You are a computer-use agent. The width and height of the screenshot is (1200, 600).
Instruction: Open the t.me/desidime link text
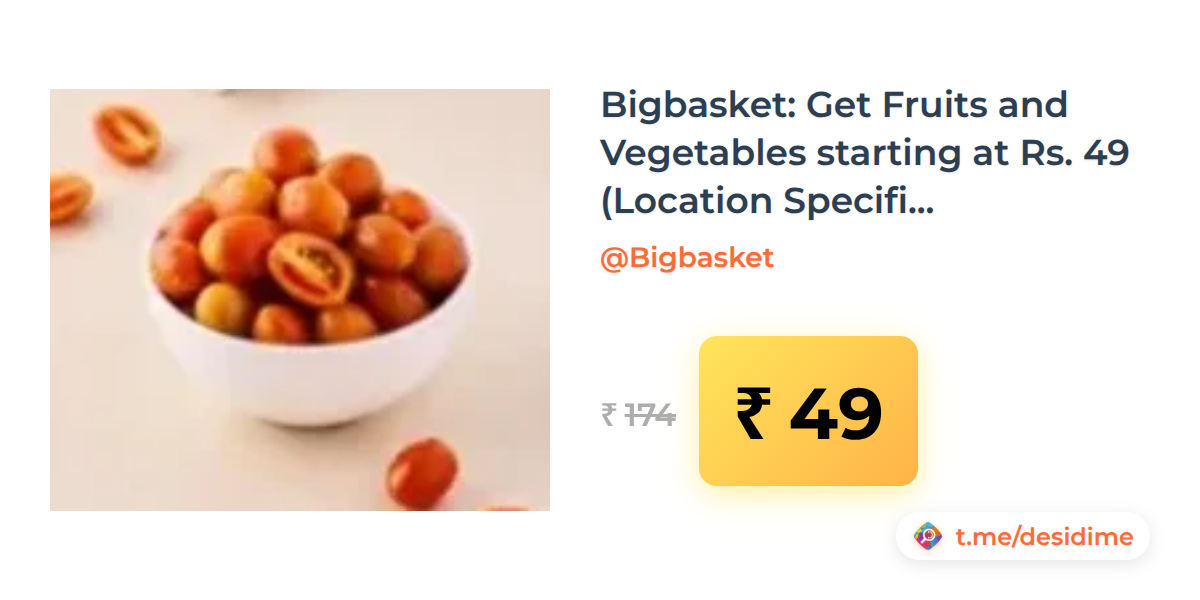pos(1044,537)
